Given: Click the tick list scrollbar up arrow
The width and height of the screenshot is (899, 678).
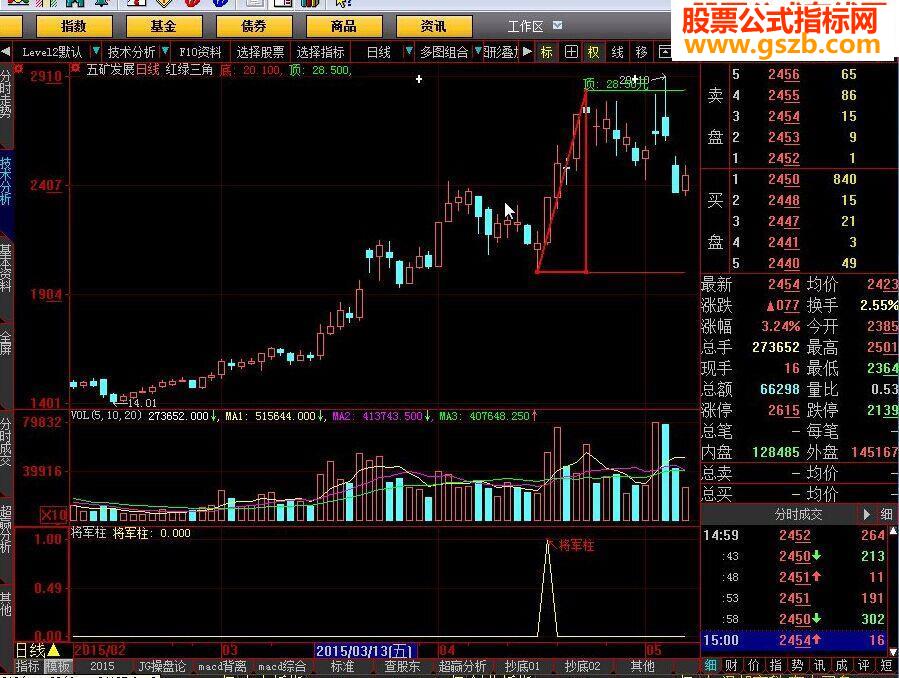Looking at the screenshot, I should [893, 532].
